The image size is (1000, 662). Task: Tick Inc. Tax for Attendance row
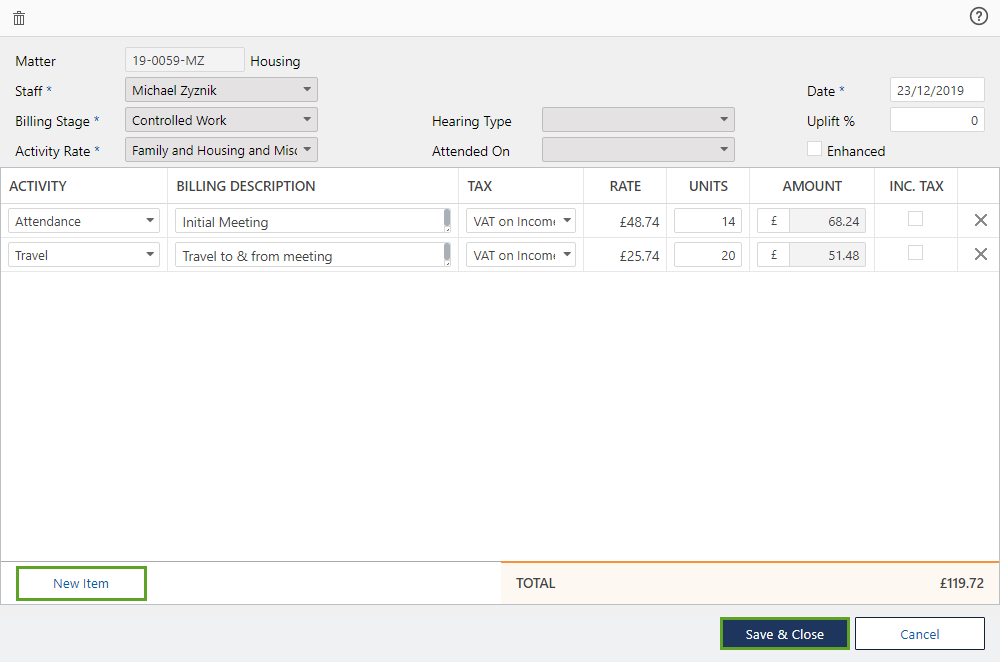915,219
